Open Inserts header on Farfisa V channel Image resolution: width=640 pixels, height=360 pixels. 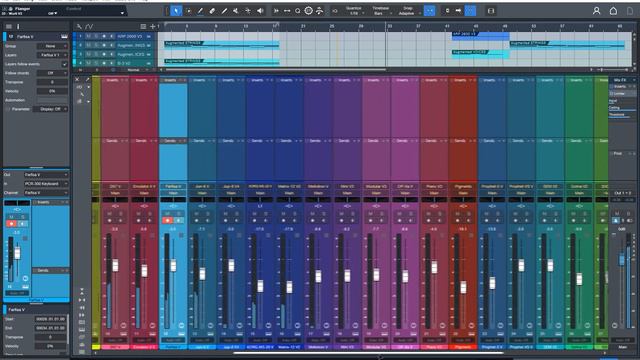pyautogui.click(x=173, y=80)
